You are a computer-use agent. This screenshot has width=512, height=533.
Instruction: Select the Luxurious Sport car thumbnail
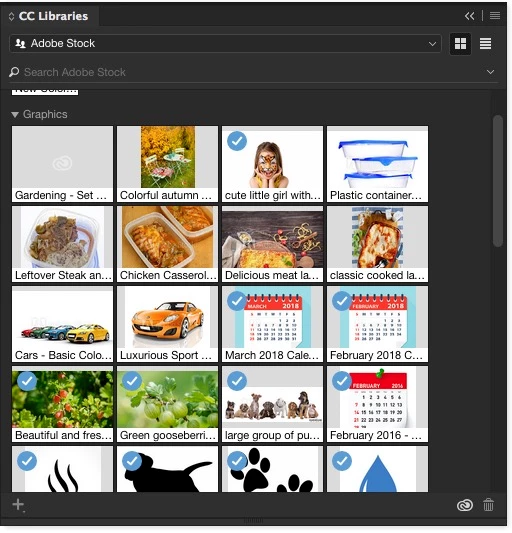(x=168, y=324)
